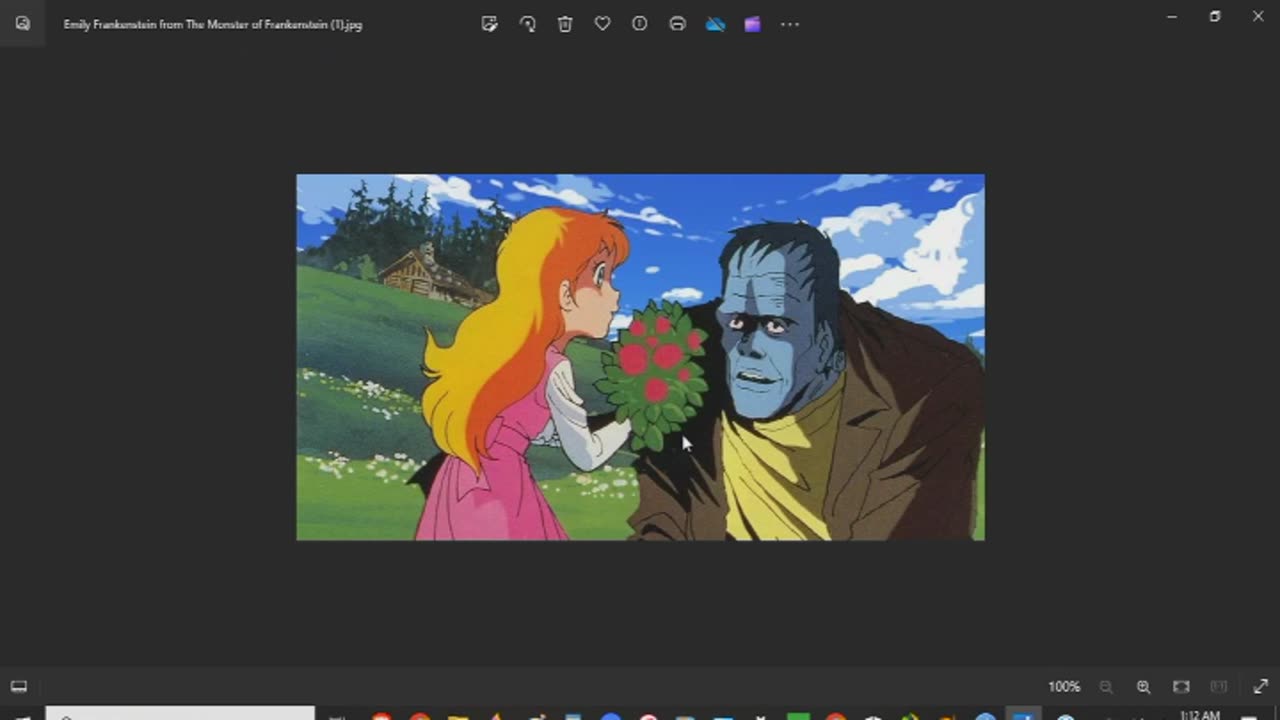The image size is (1280, 720).
Task: Restore down the Photos window
Action: click(1215, 16)
